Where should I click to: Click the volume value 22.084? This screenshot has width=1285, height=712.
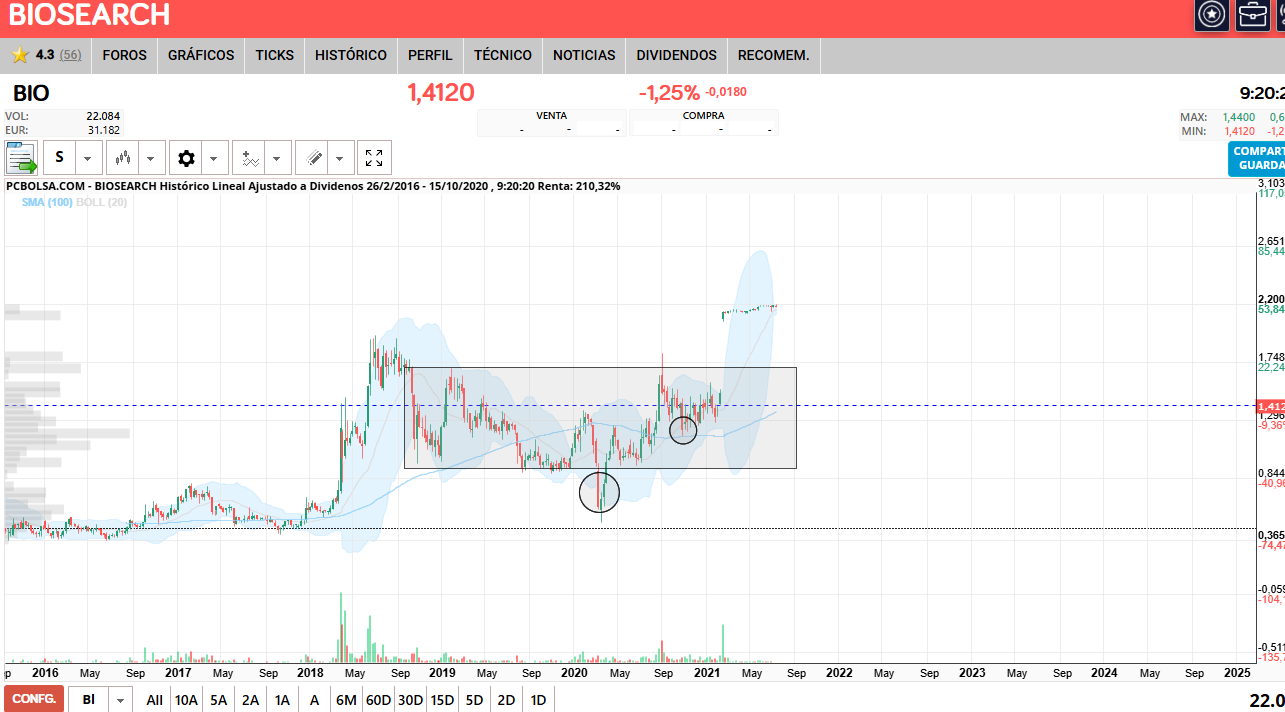103,117
